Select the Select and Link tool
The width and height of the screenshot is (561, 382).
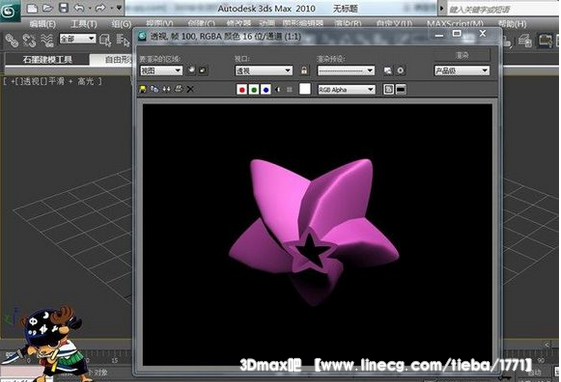point(11,40)
